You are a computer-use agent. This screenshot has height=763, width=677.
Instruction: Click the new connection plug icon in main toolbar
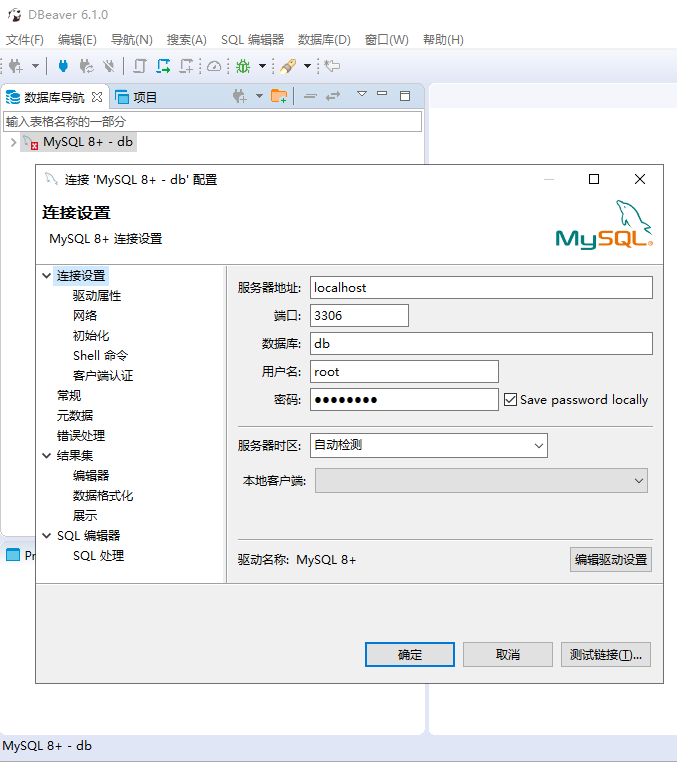pyautogui.click(x=16, y=66)
